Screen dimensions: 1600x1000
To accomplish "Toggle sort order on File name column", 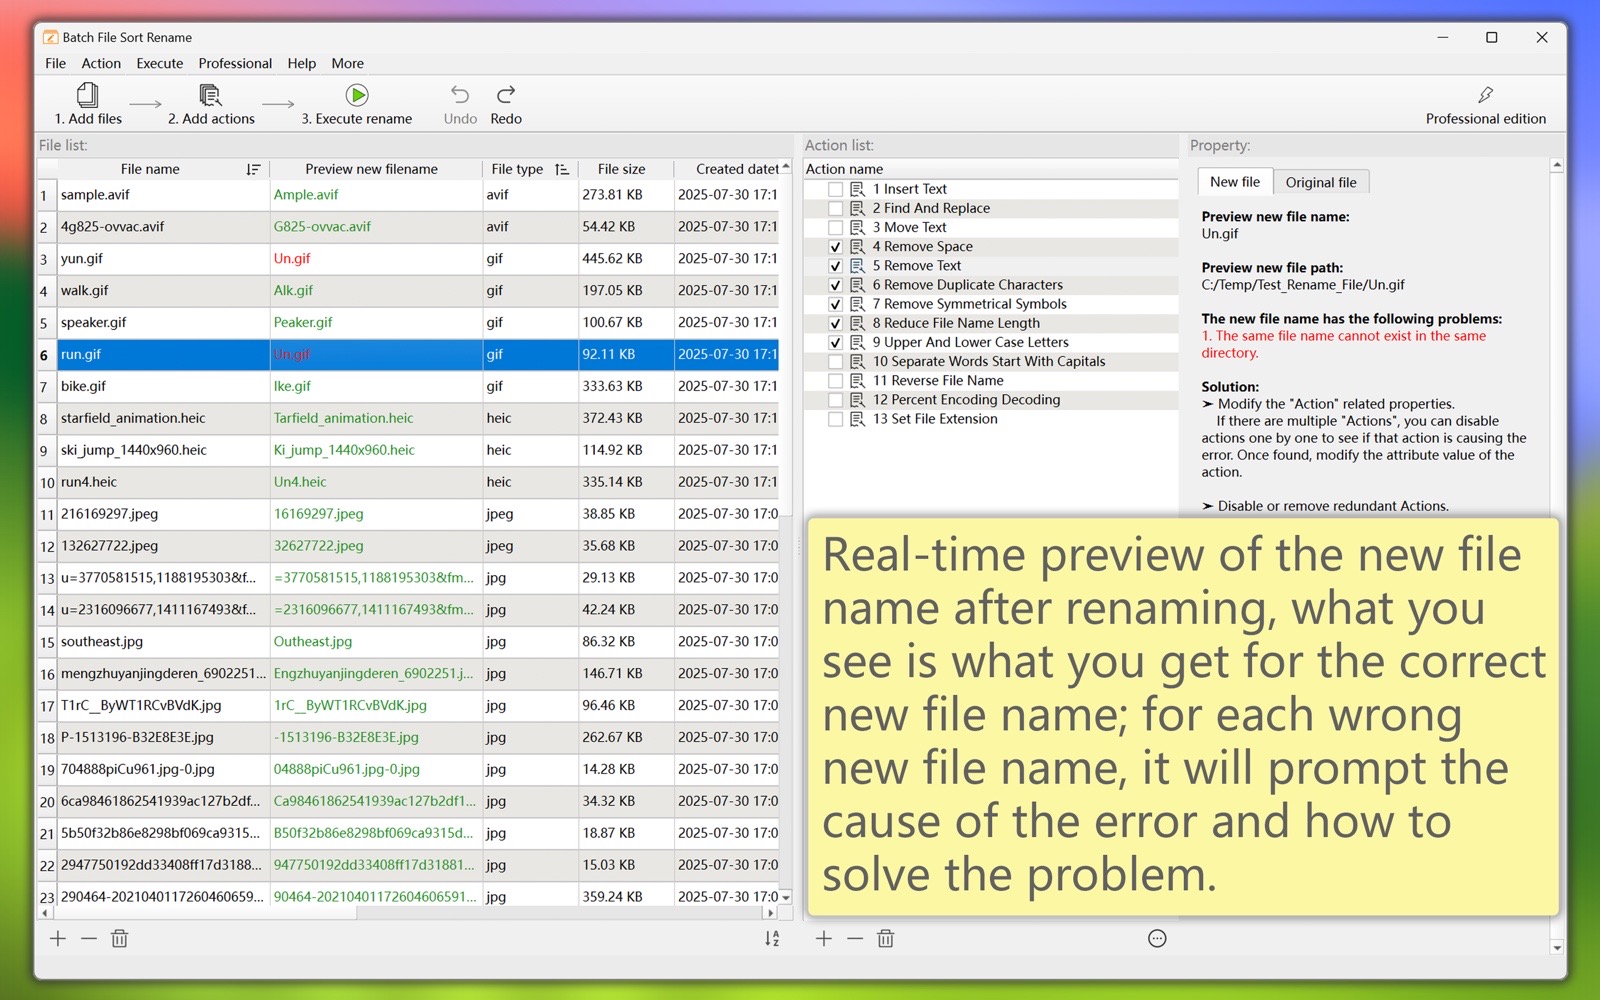I will coord(253,170).
